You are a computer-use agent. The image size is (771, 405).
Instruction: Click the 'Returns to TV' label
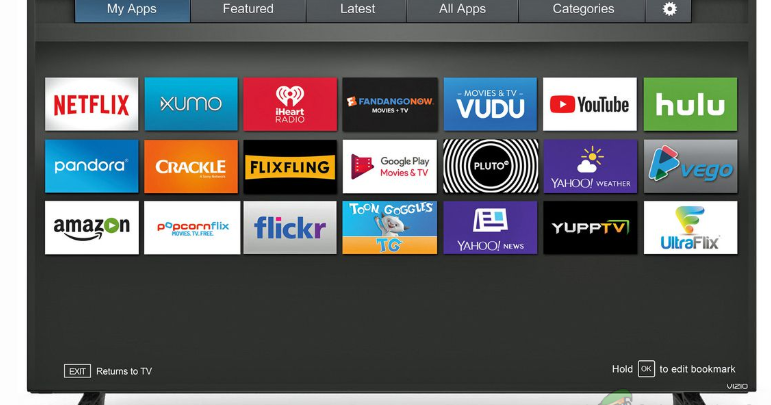pyautogui.click(x=124, y=372)
